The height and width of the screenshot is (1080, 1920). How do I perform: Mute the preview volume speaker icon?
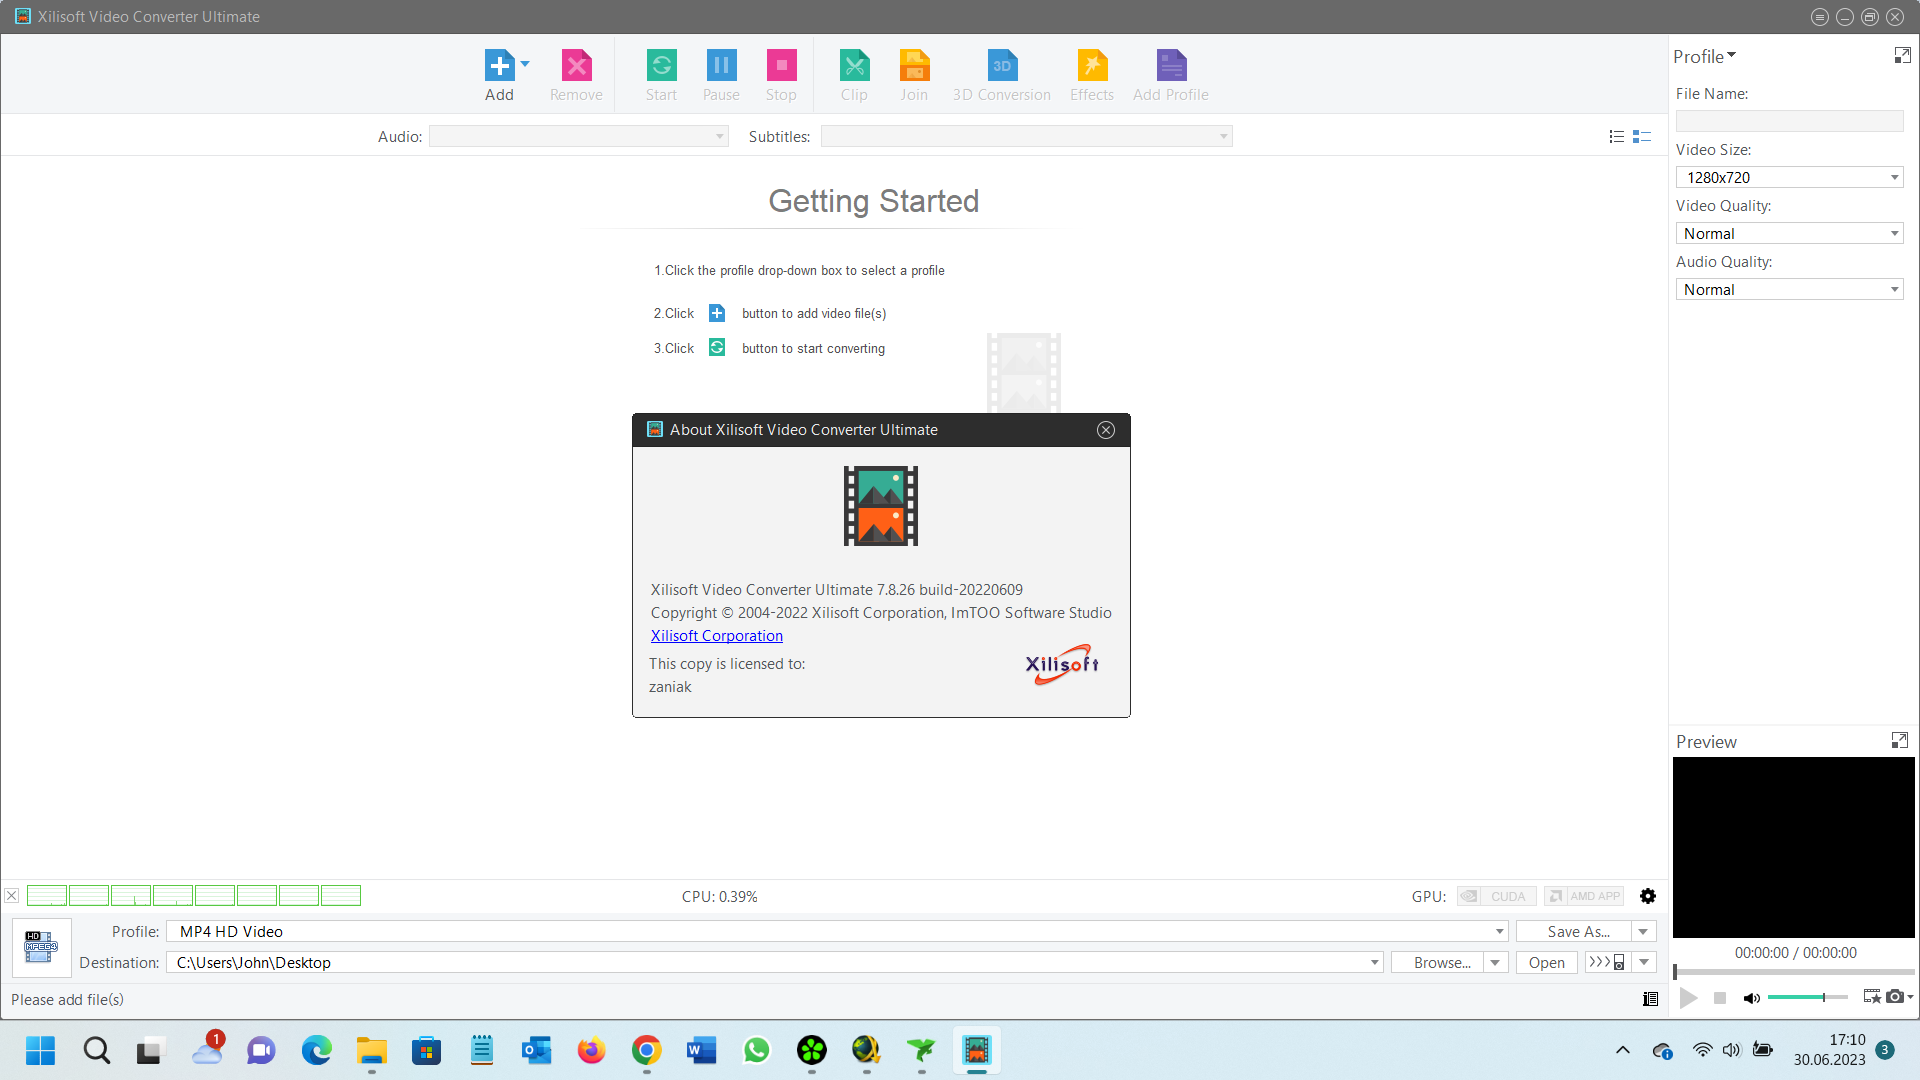click(x=1751, y=998)
